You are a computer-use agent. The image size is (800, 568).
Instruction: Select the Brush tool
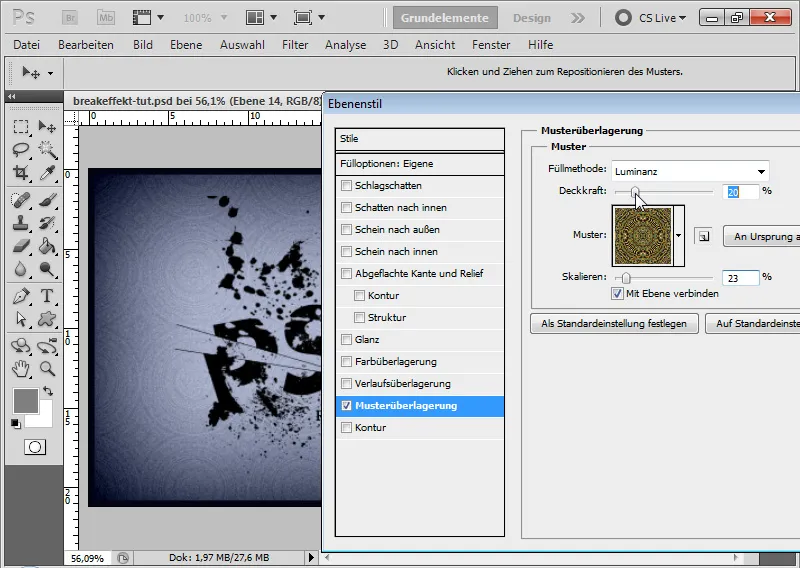(47, 200)
